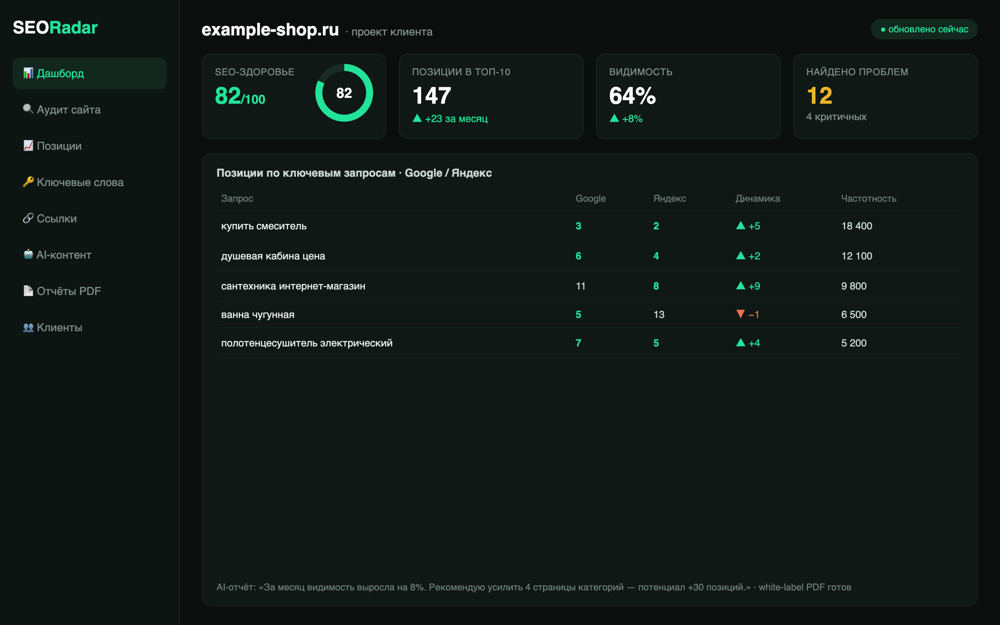Click the document icon for Отчёты PDF

28,291
